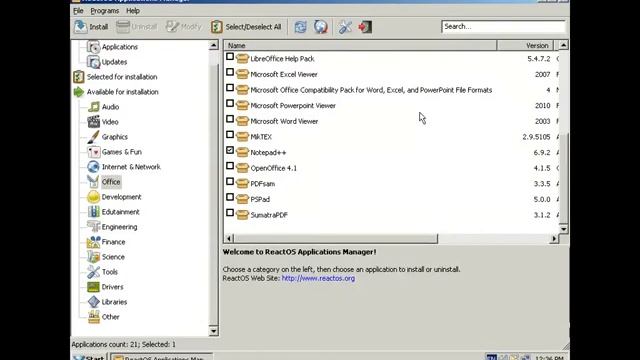640x360 pixels.
Task: Click the Edutainment category icon
Action: click(x=94, y=212)
